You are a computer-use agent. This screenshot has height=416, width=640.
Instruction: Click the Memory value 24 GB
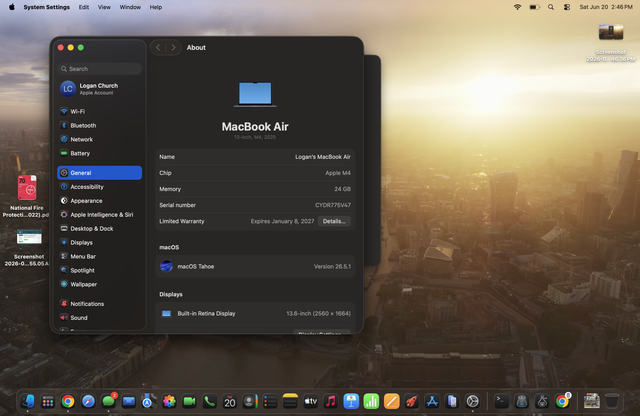[x=342, y=189]
